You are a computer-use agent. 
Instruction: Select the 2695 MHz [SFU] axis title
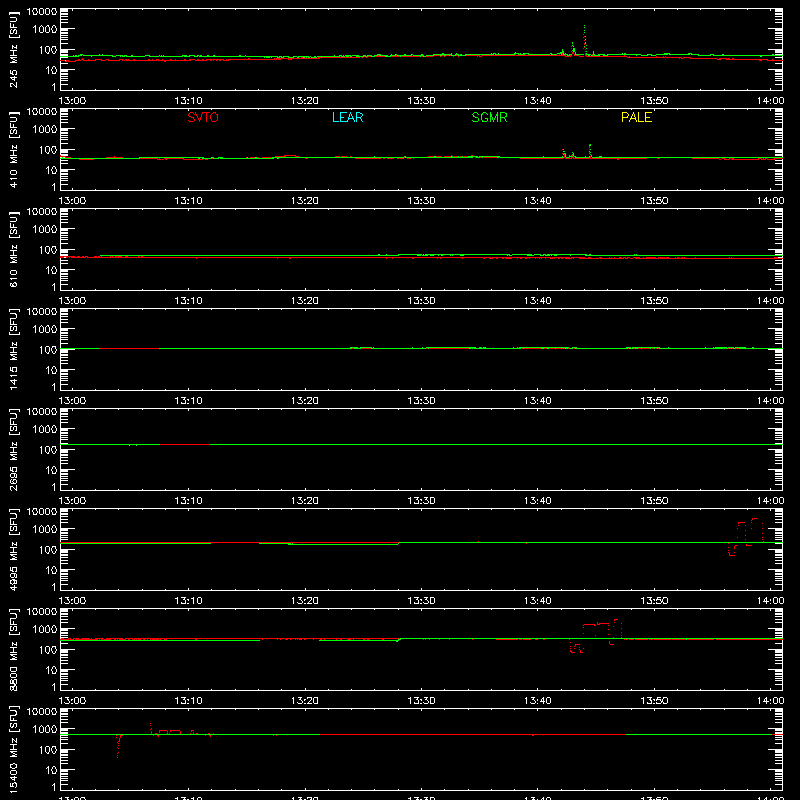coord(13,449)
